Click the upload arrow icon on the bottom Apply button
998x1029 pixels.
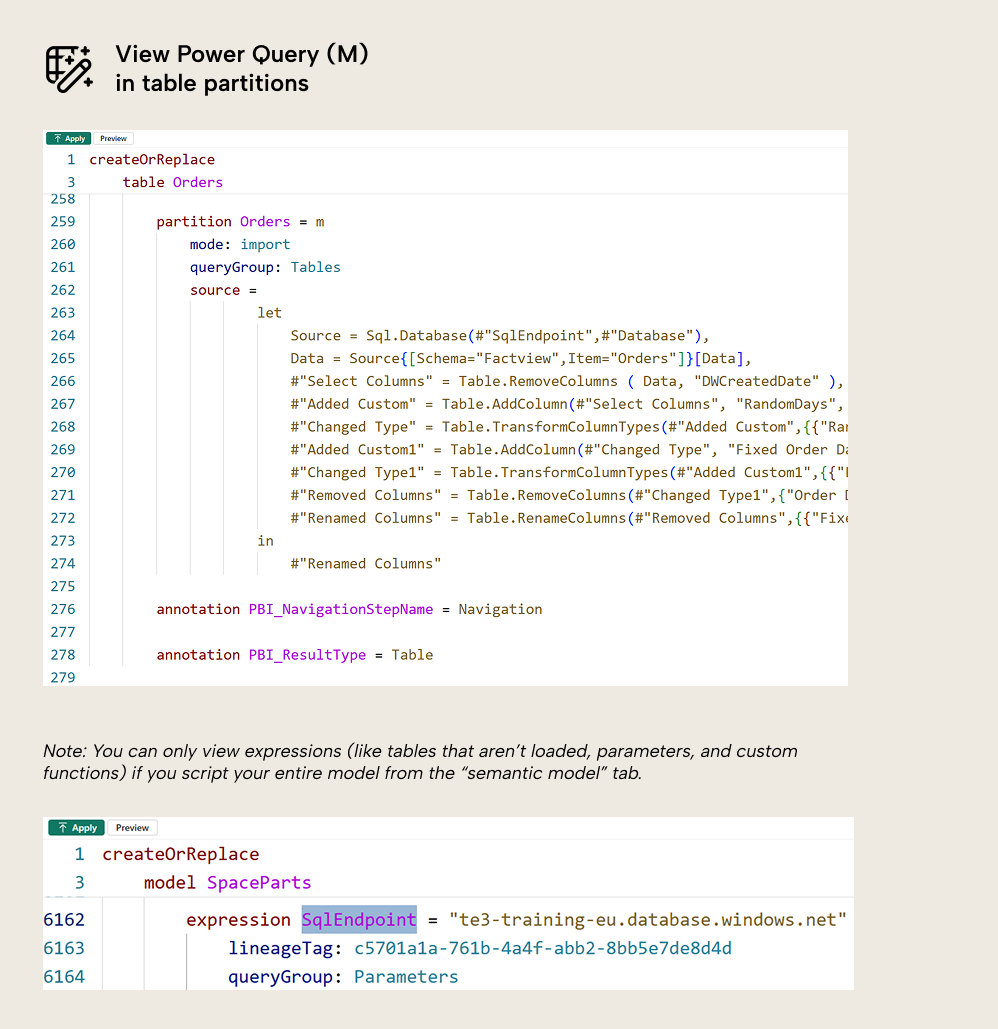(x=62, y=827)
